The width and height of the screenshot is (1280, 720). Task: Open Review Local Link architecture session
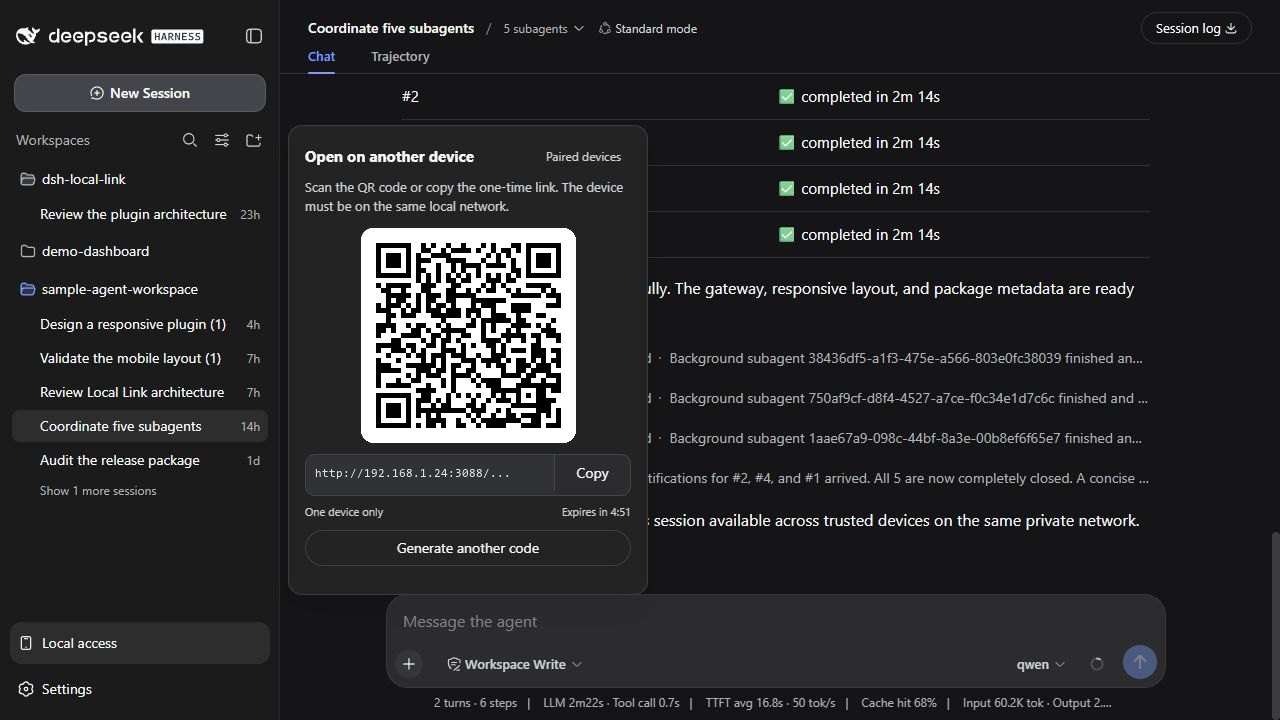click(140, 392)
